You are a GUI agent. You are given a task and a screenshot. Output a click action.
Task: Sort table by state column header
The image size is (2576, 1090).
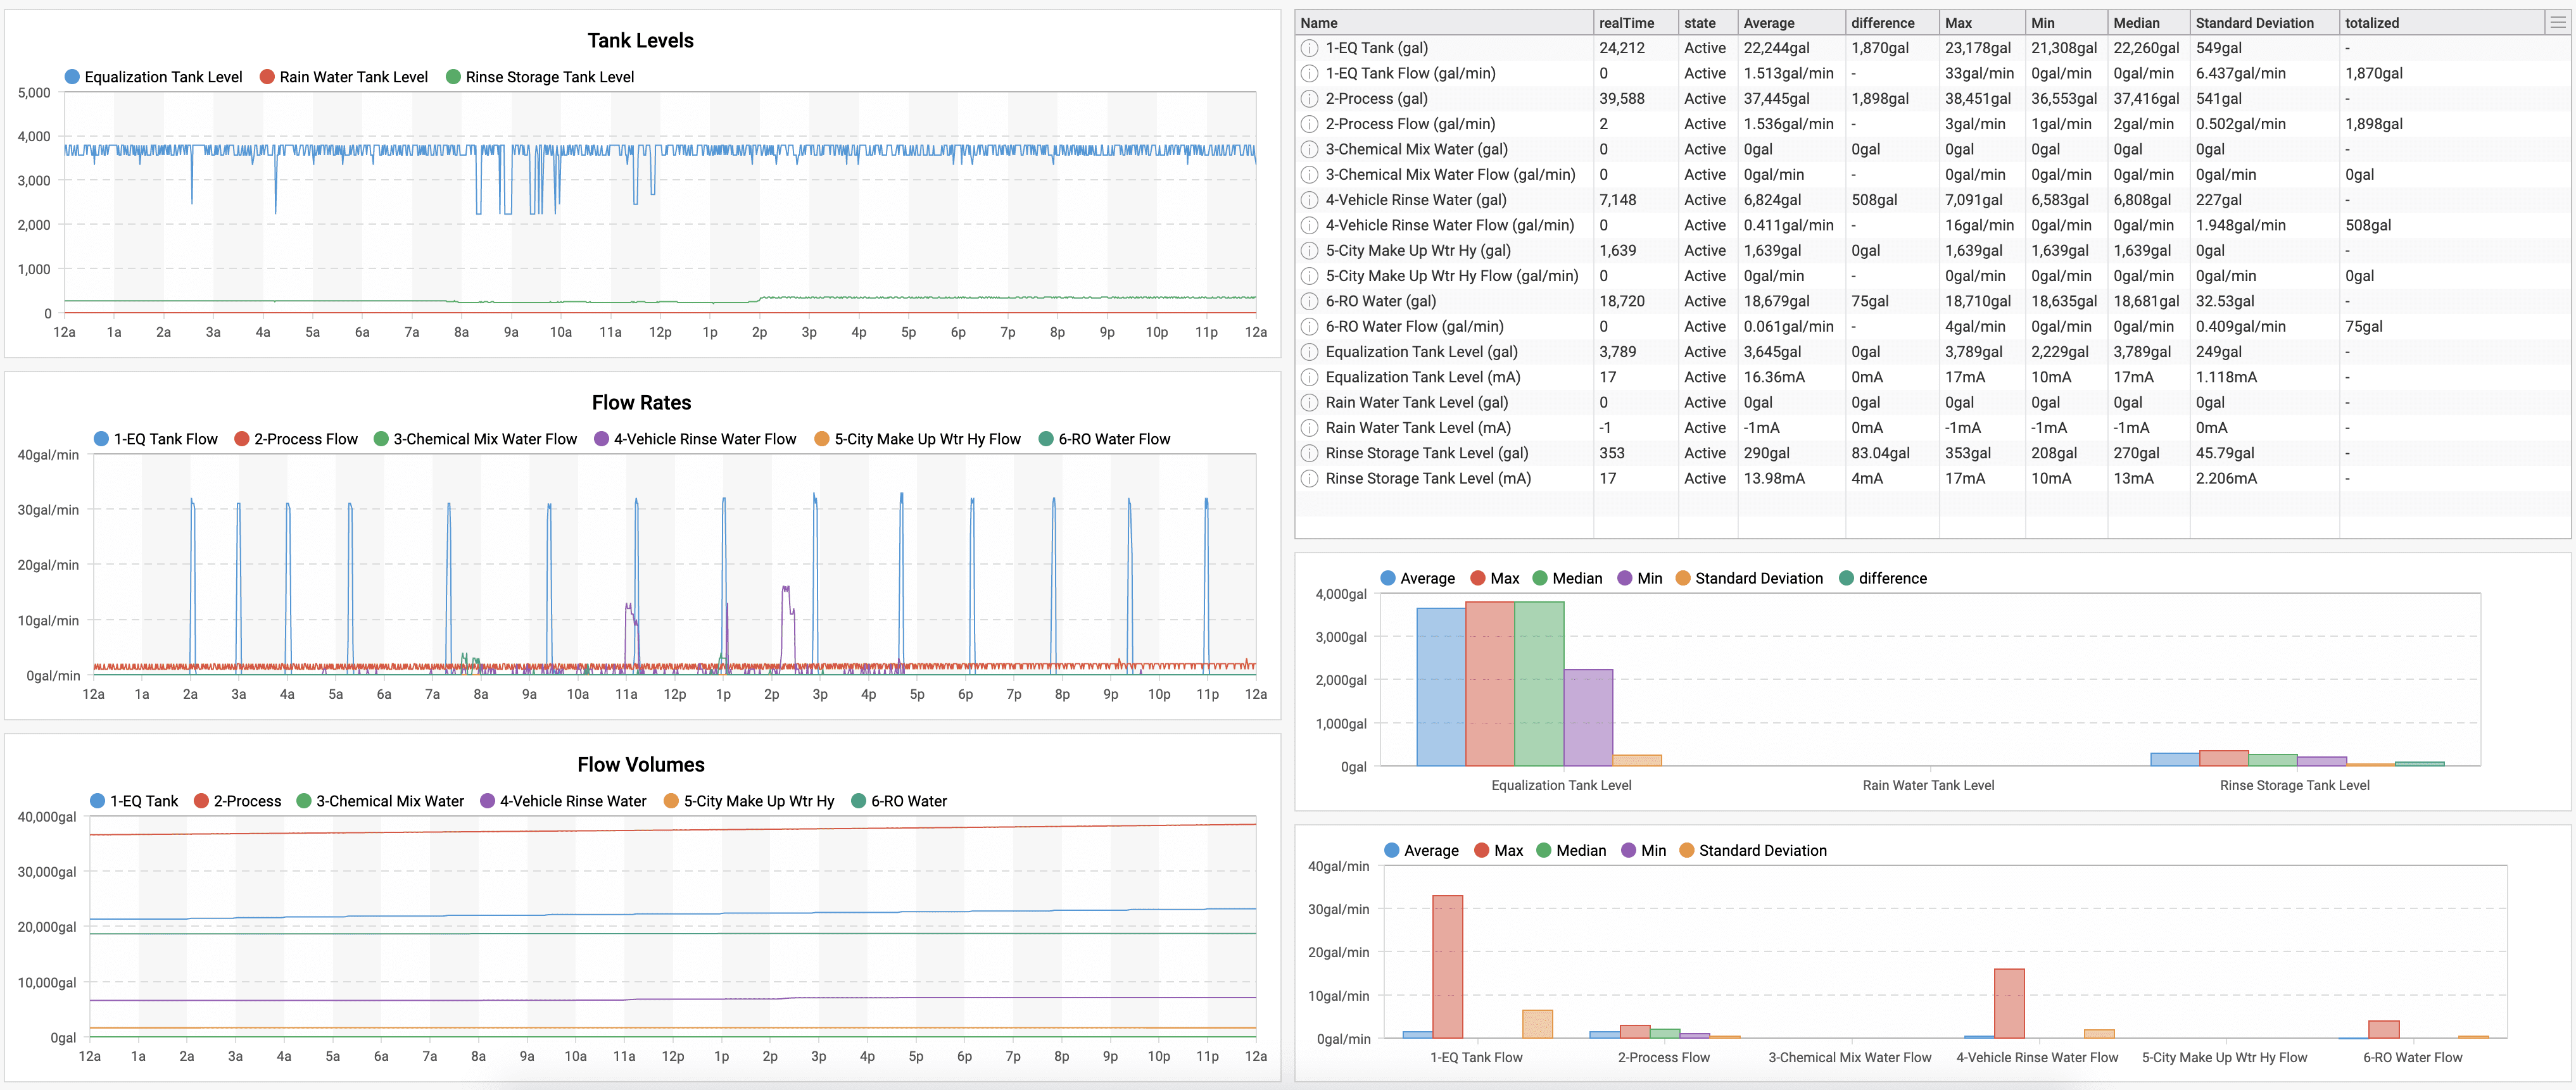point(1708,22)
